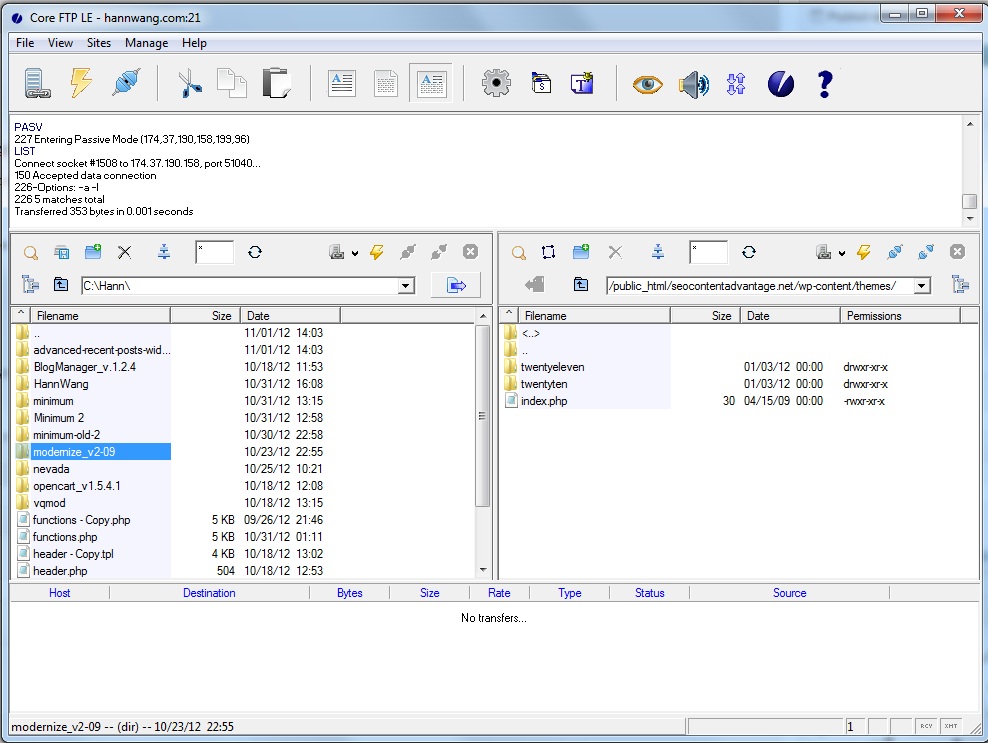Viewport: 988px width, 743px height.
Task: Open the View menu
Action: pyautogui.click(x=60, y=43)
